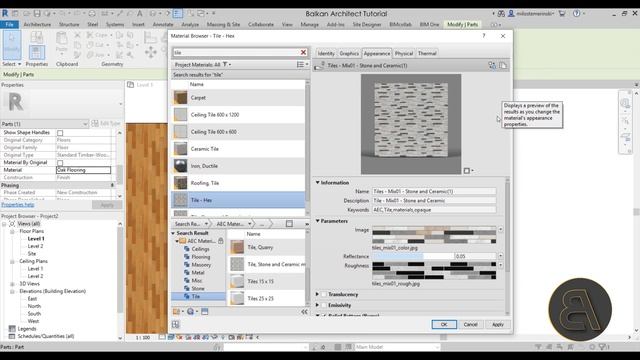Click OK in Material Browser
Viewport: 640px width, 360px height.
pyautogui.click(x=444, y=324)
